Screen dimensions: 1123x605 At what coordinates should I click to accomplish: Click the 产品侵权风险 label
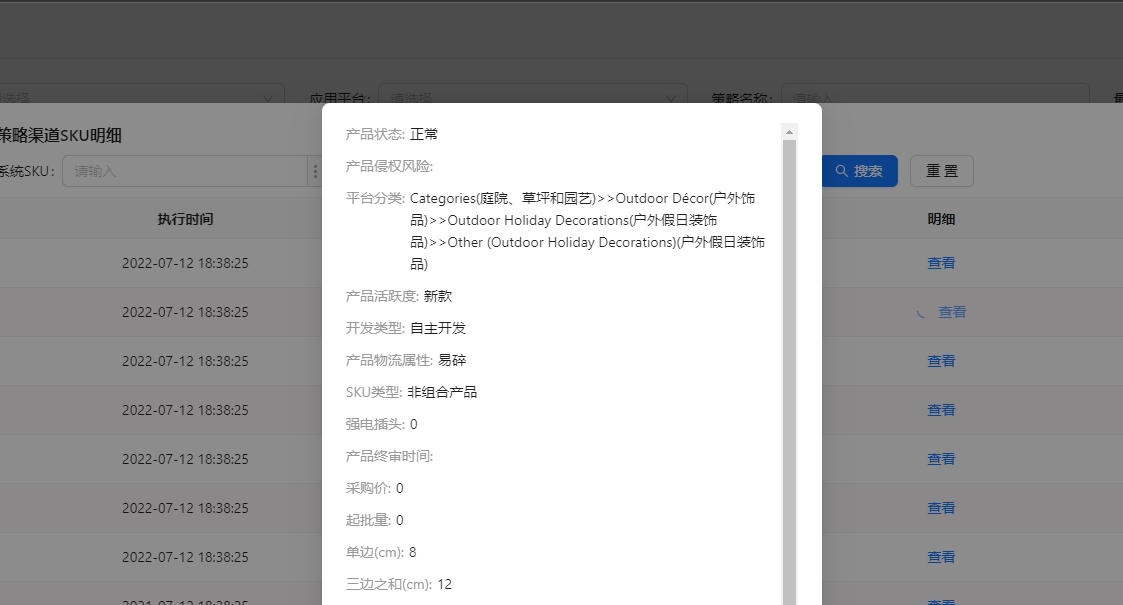[x=390, y=166]
